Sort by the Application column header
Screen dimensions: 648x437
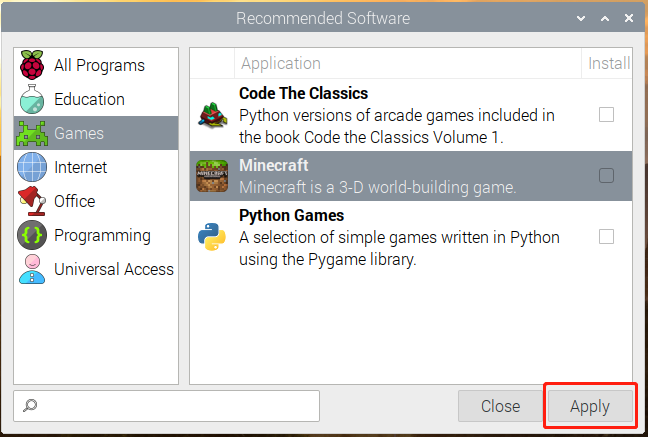coord(407,63)
